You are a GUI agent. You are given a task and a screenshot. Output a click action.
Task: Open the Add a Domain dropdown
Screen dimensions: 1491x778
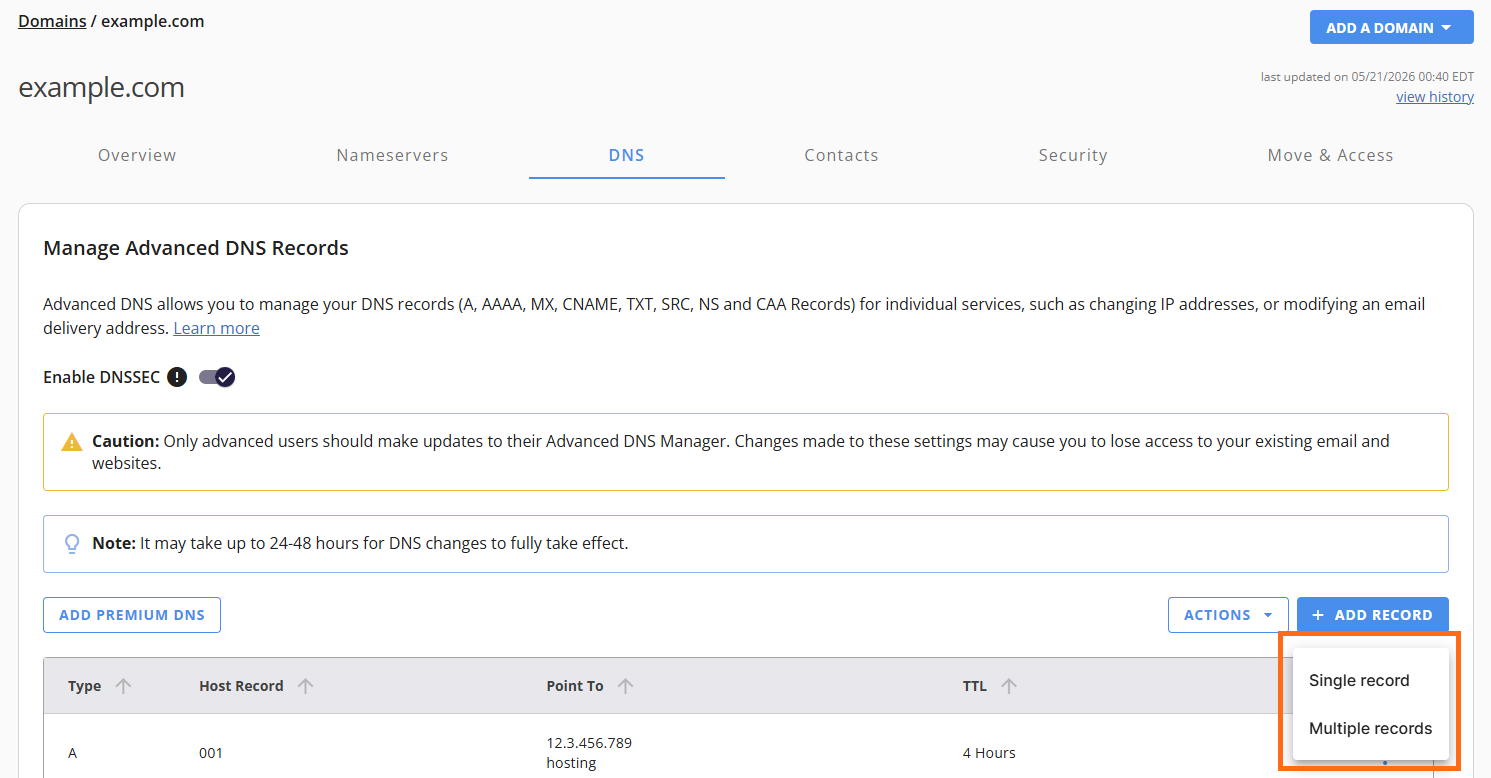coord(1391,28)
